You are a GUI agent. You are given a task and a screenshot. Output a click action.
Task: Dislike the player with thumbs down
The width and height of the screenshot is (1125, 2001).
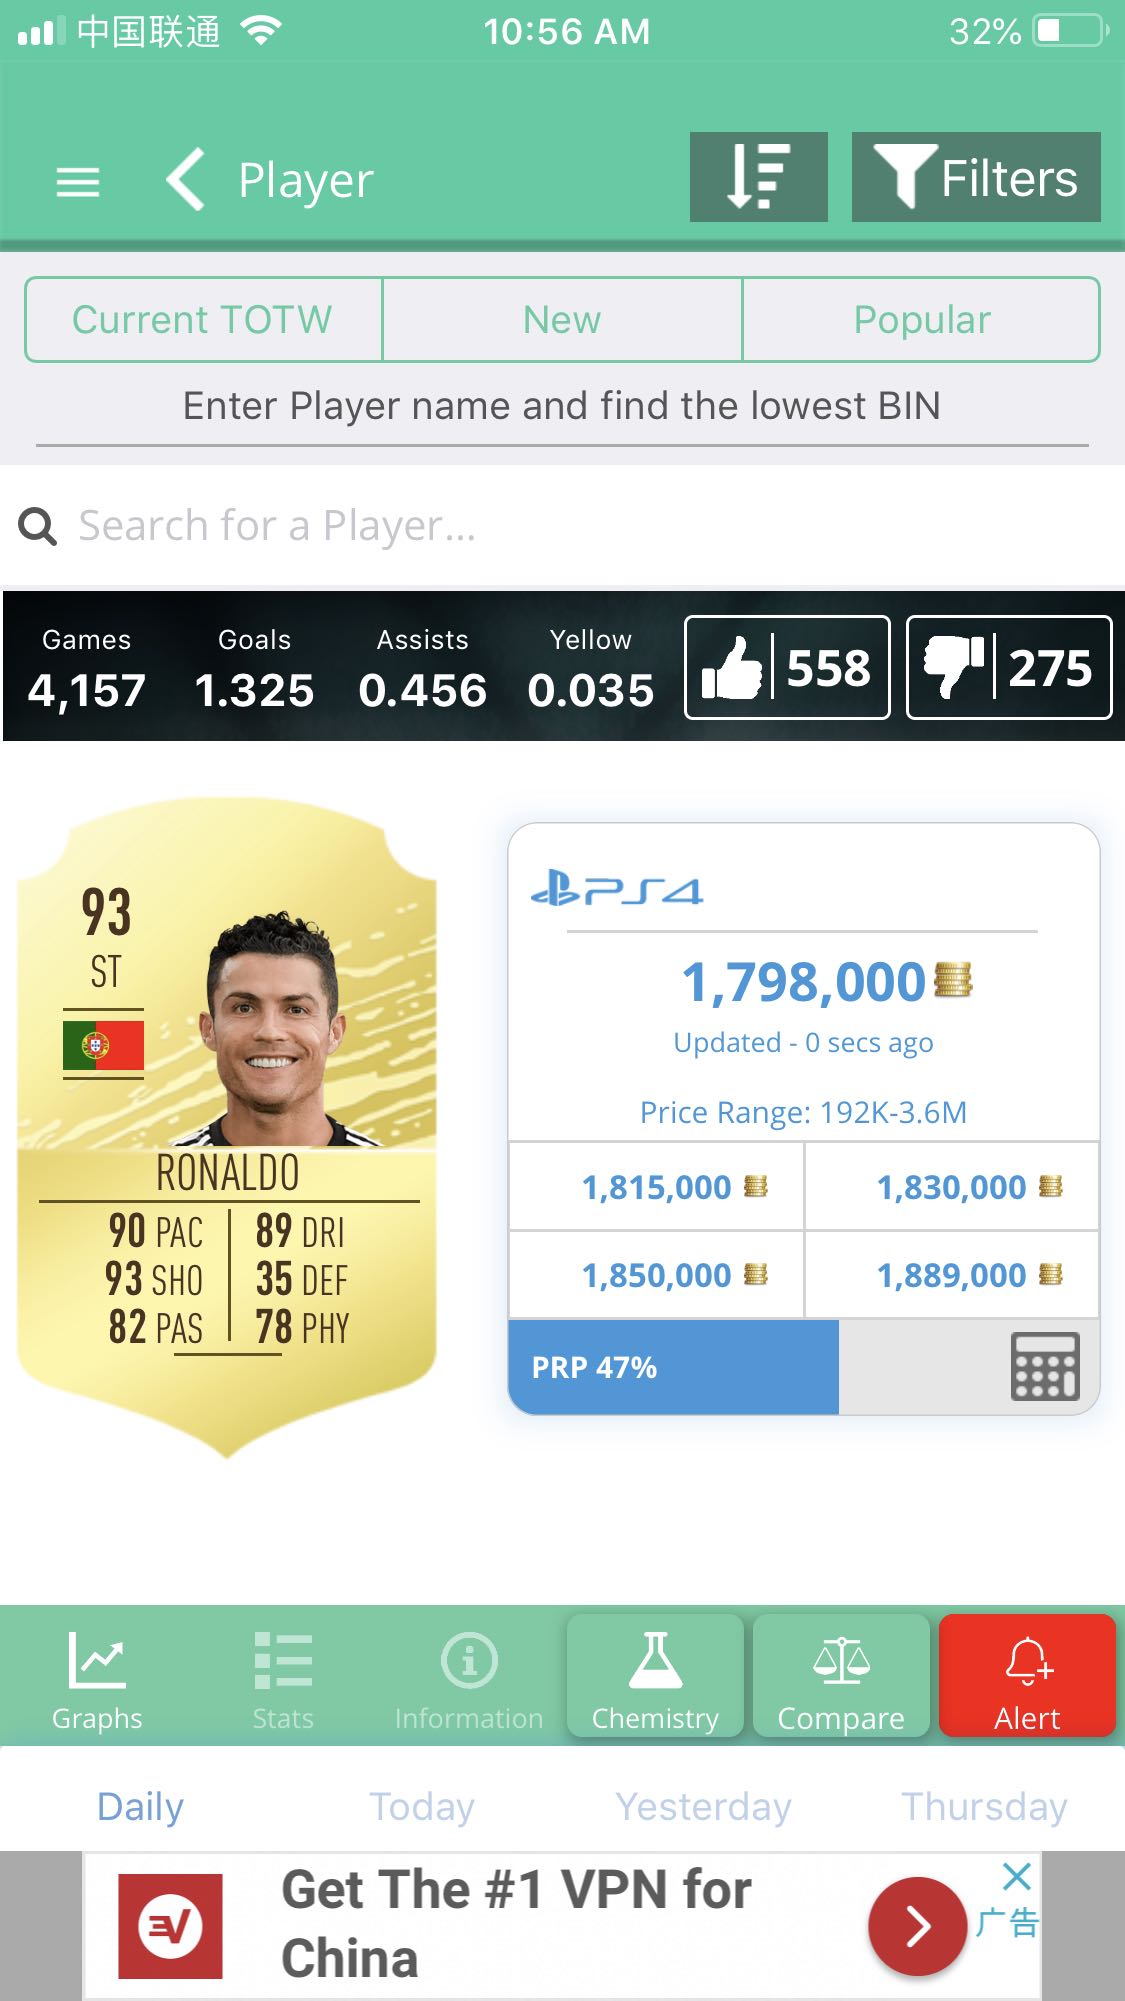[1009, 667]
